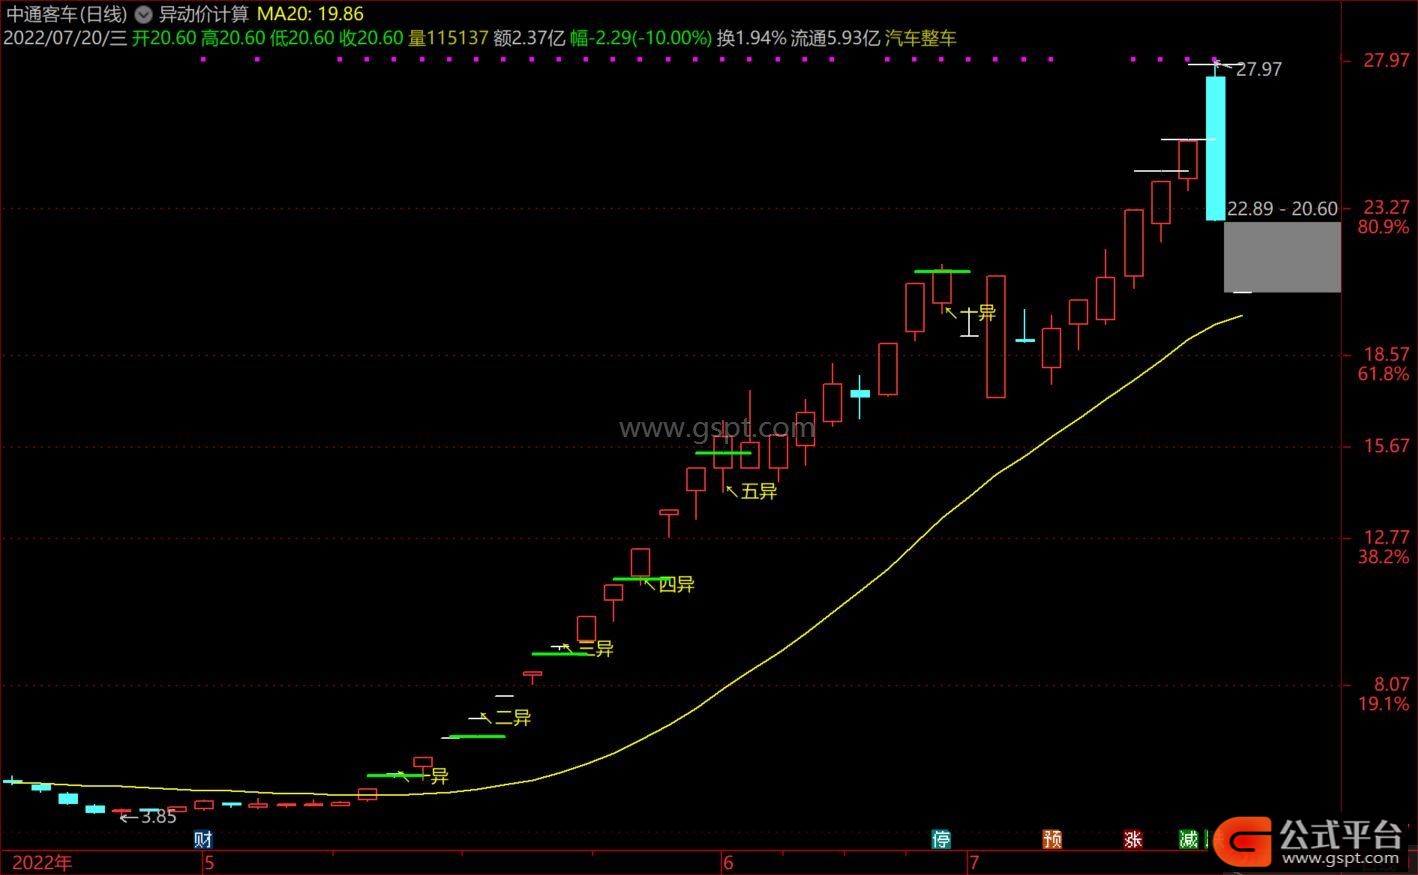Click the 2022年 time axis label
1418x875 pixels.
[x=42, y=863]
